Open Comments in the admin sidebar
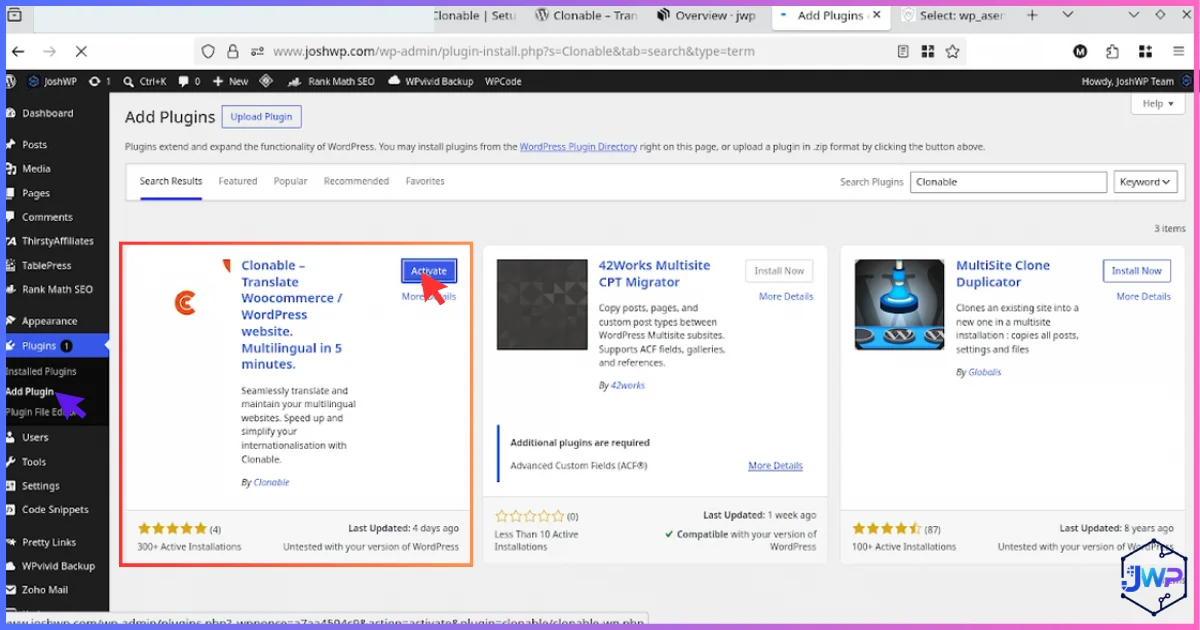The width and height of the screenshot is (1200, 630). click(47, 217)
